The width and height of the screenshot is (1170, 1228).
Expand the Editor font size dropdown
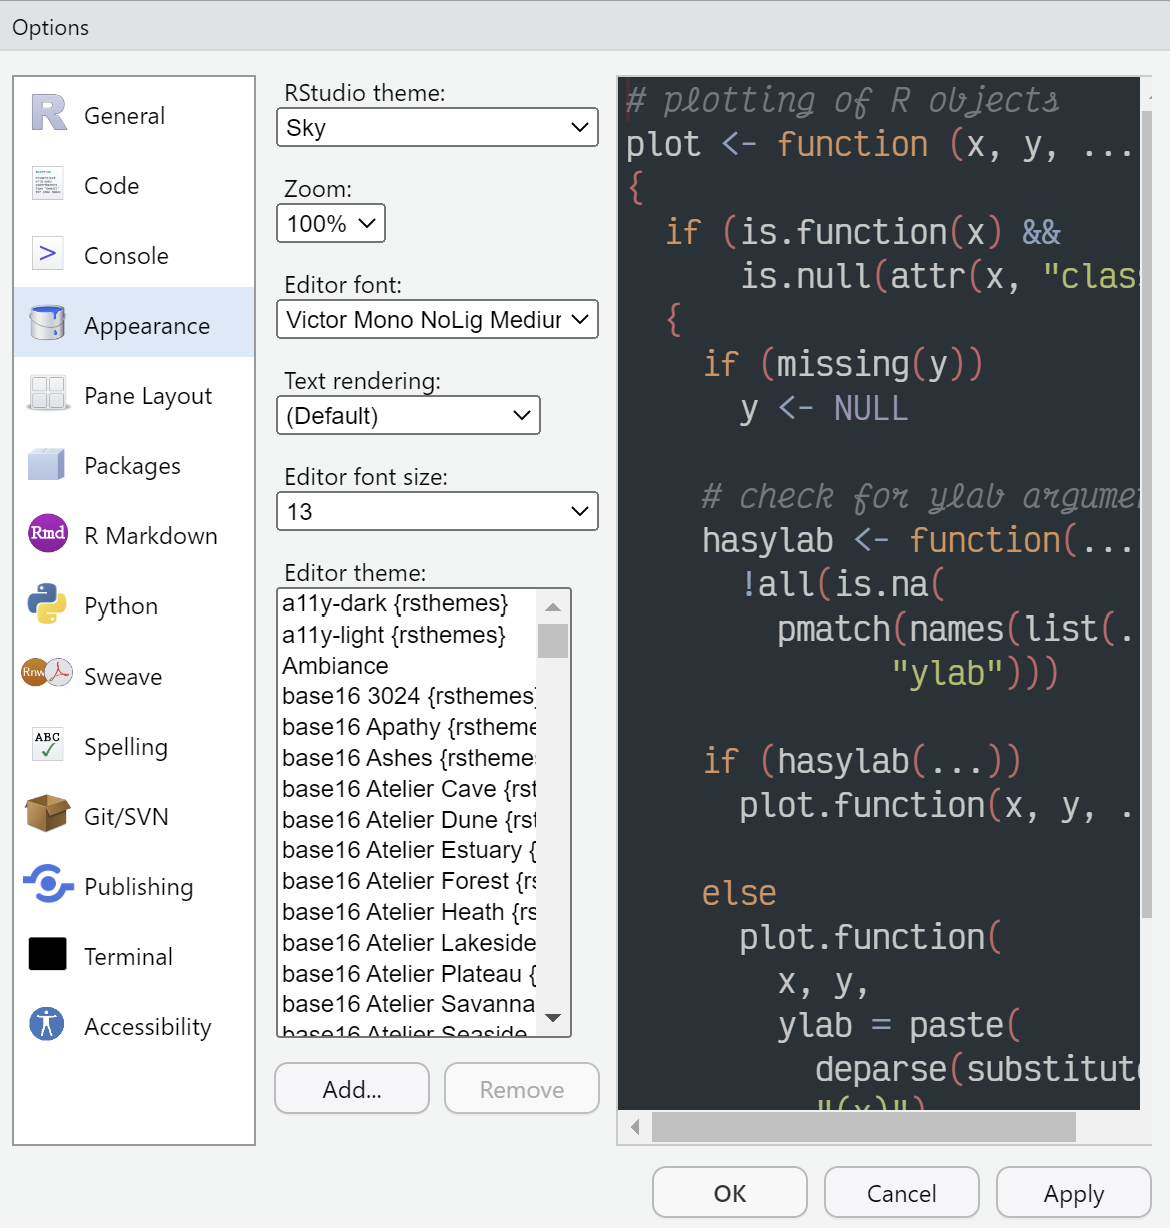click(x=436, y=511)
